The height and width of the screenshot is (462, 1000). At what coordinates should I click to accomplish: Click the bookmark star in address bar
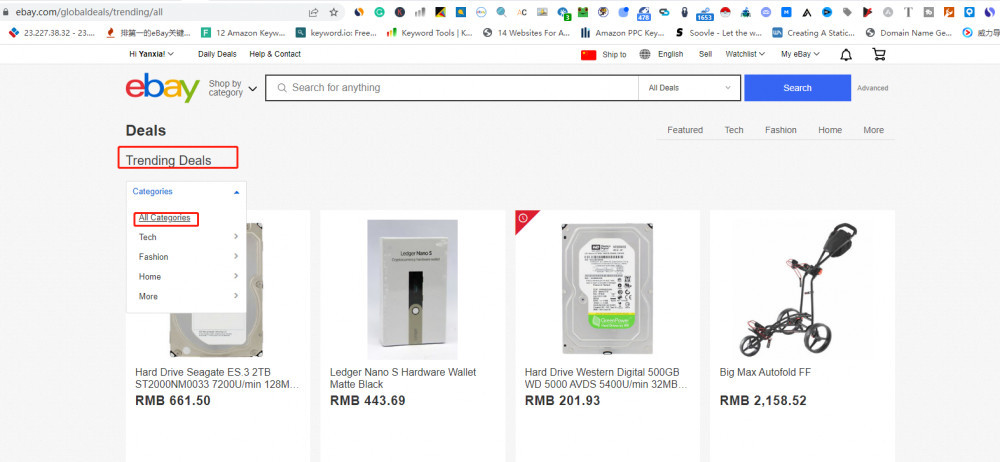(x=334, y=11)
